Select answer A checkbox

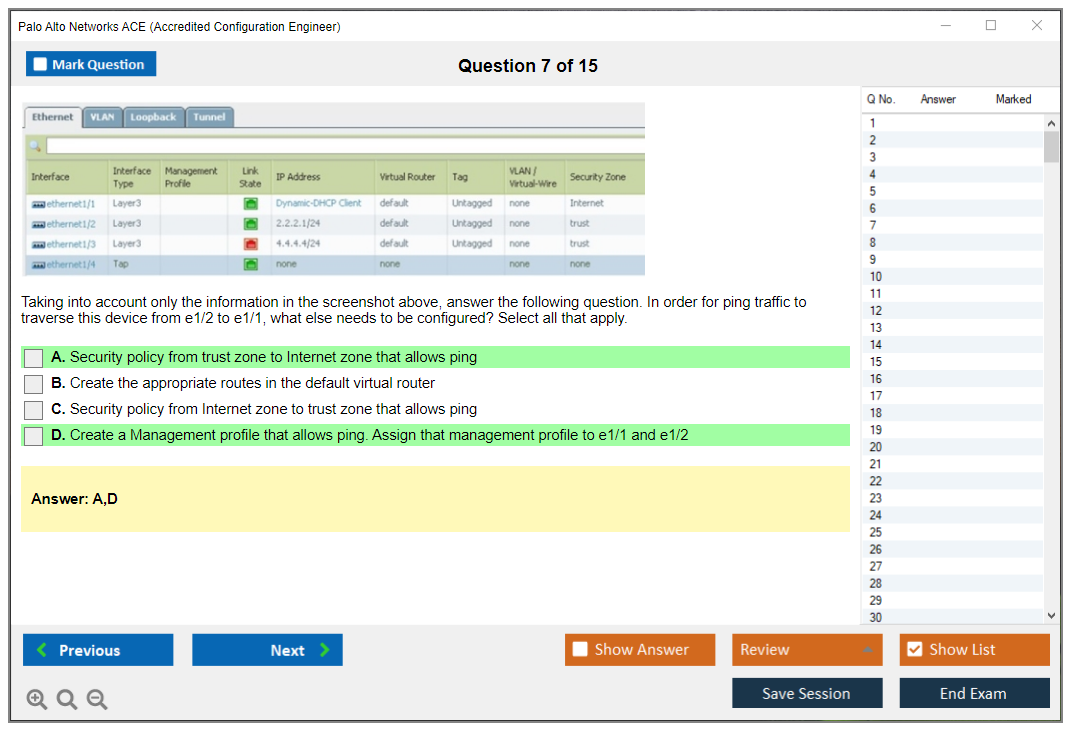tap(33, 358)
